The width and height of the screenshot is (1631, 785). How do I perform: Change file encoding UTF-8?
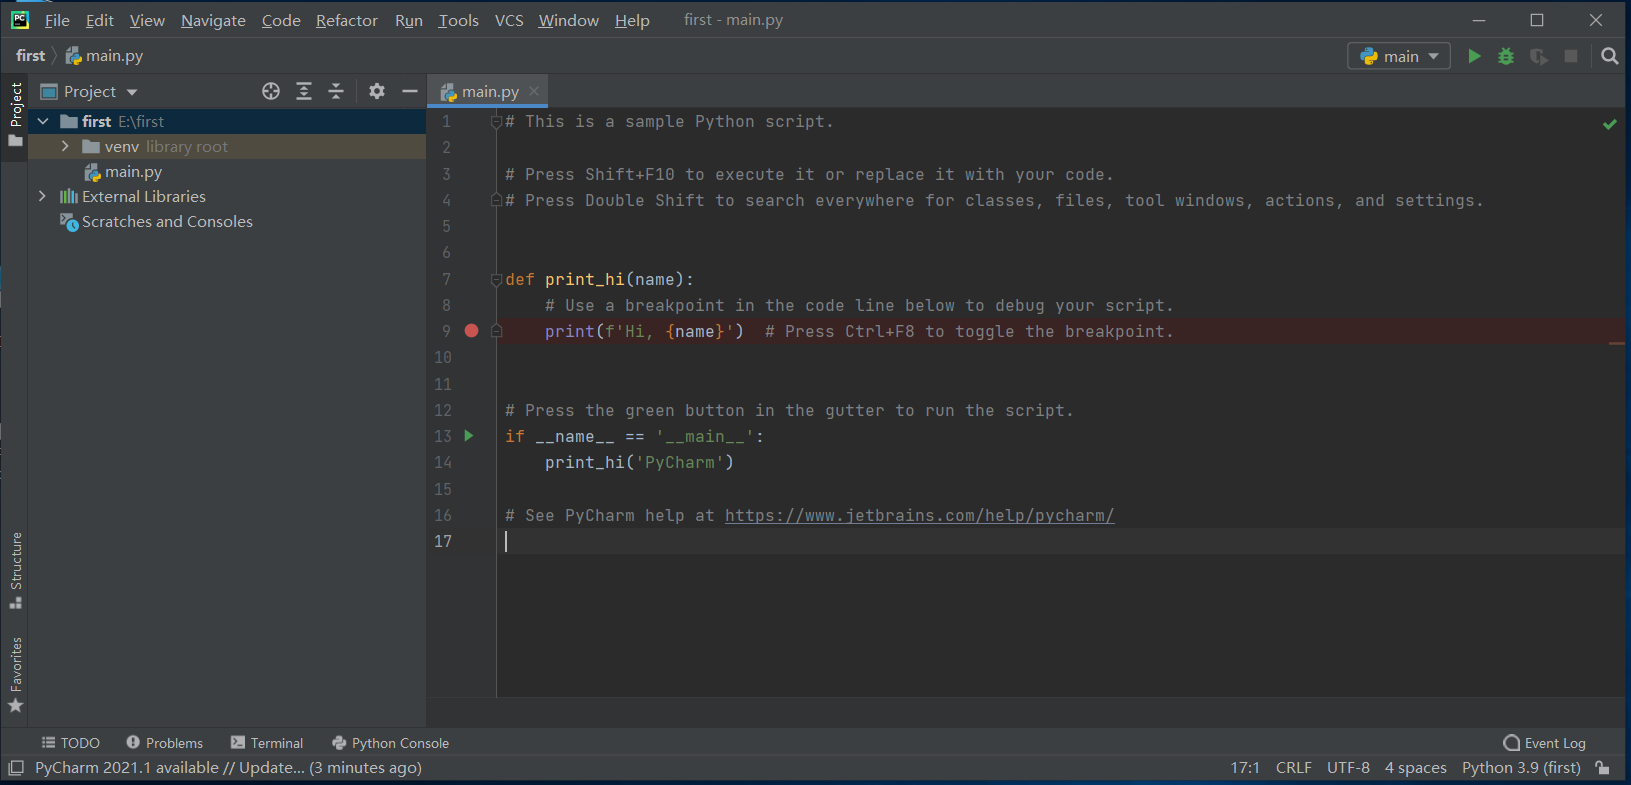(x=1348, y=768)
